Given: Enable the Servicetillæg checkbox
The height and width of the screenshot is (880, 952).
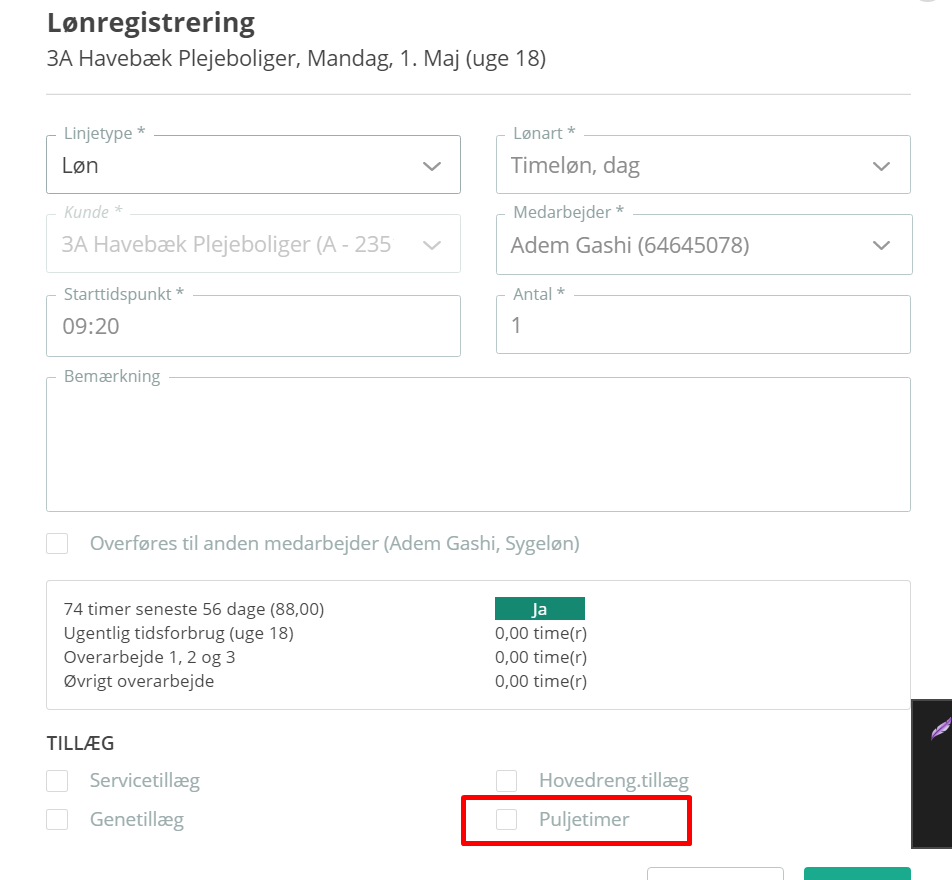Looking at the screenshot, I should (57, 781).
